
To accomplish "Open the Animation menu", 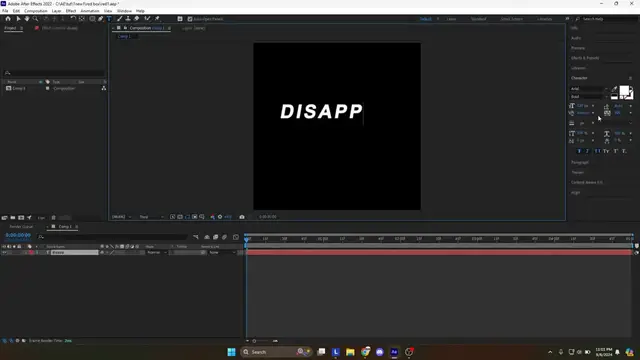I will coord(90,11).
